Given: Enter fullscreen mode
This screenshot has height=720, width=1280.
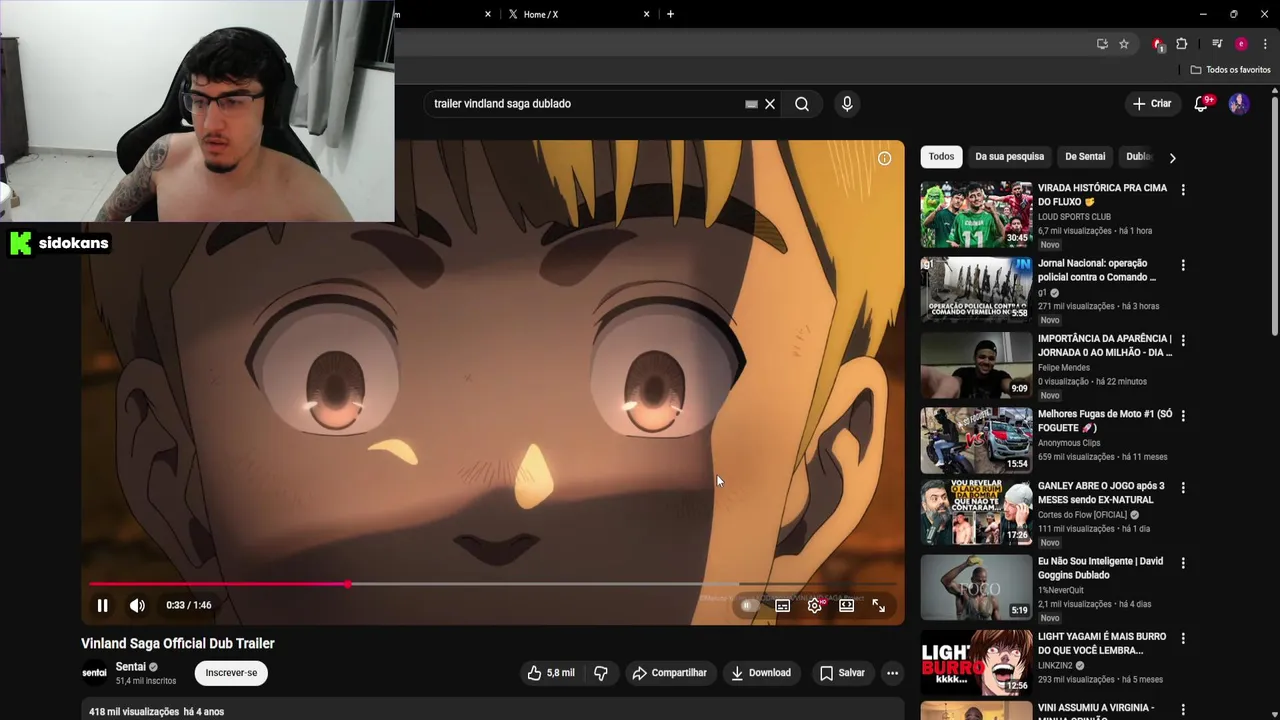Looking at the screenshot, I should click(879, 605).
